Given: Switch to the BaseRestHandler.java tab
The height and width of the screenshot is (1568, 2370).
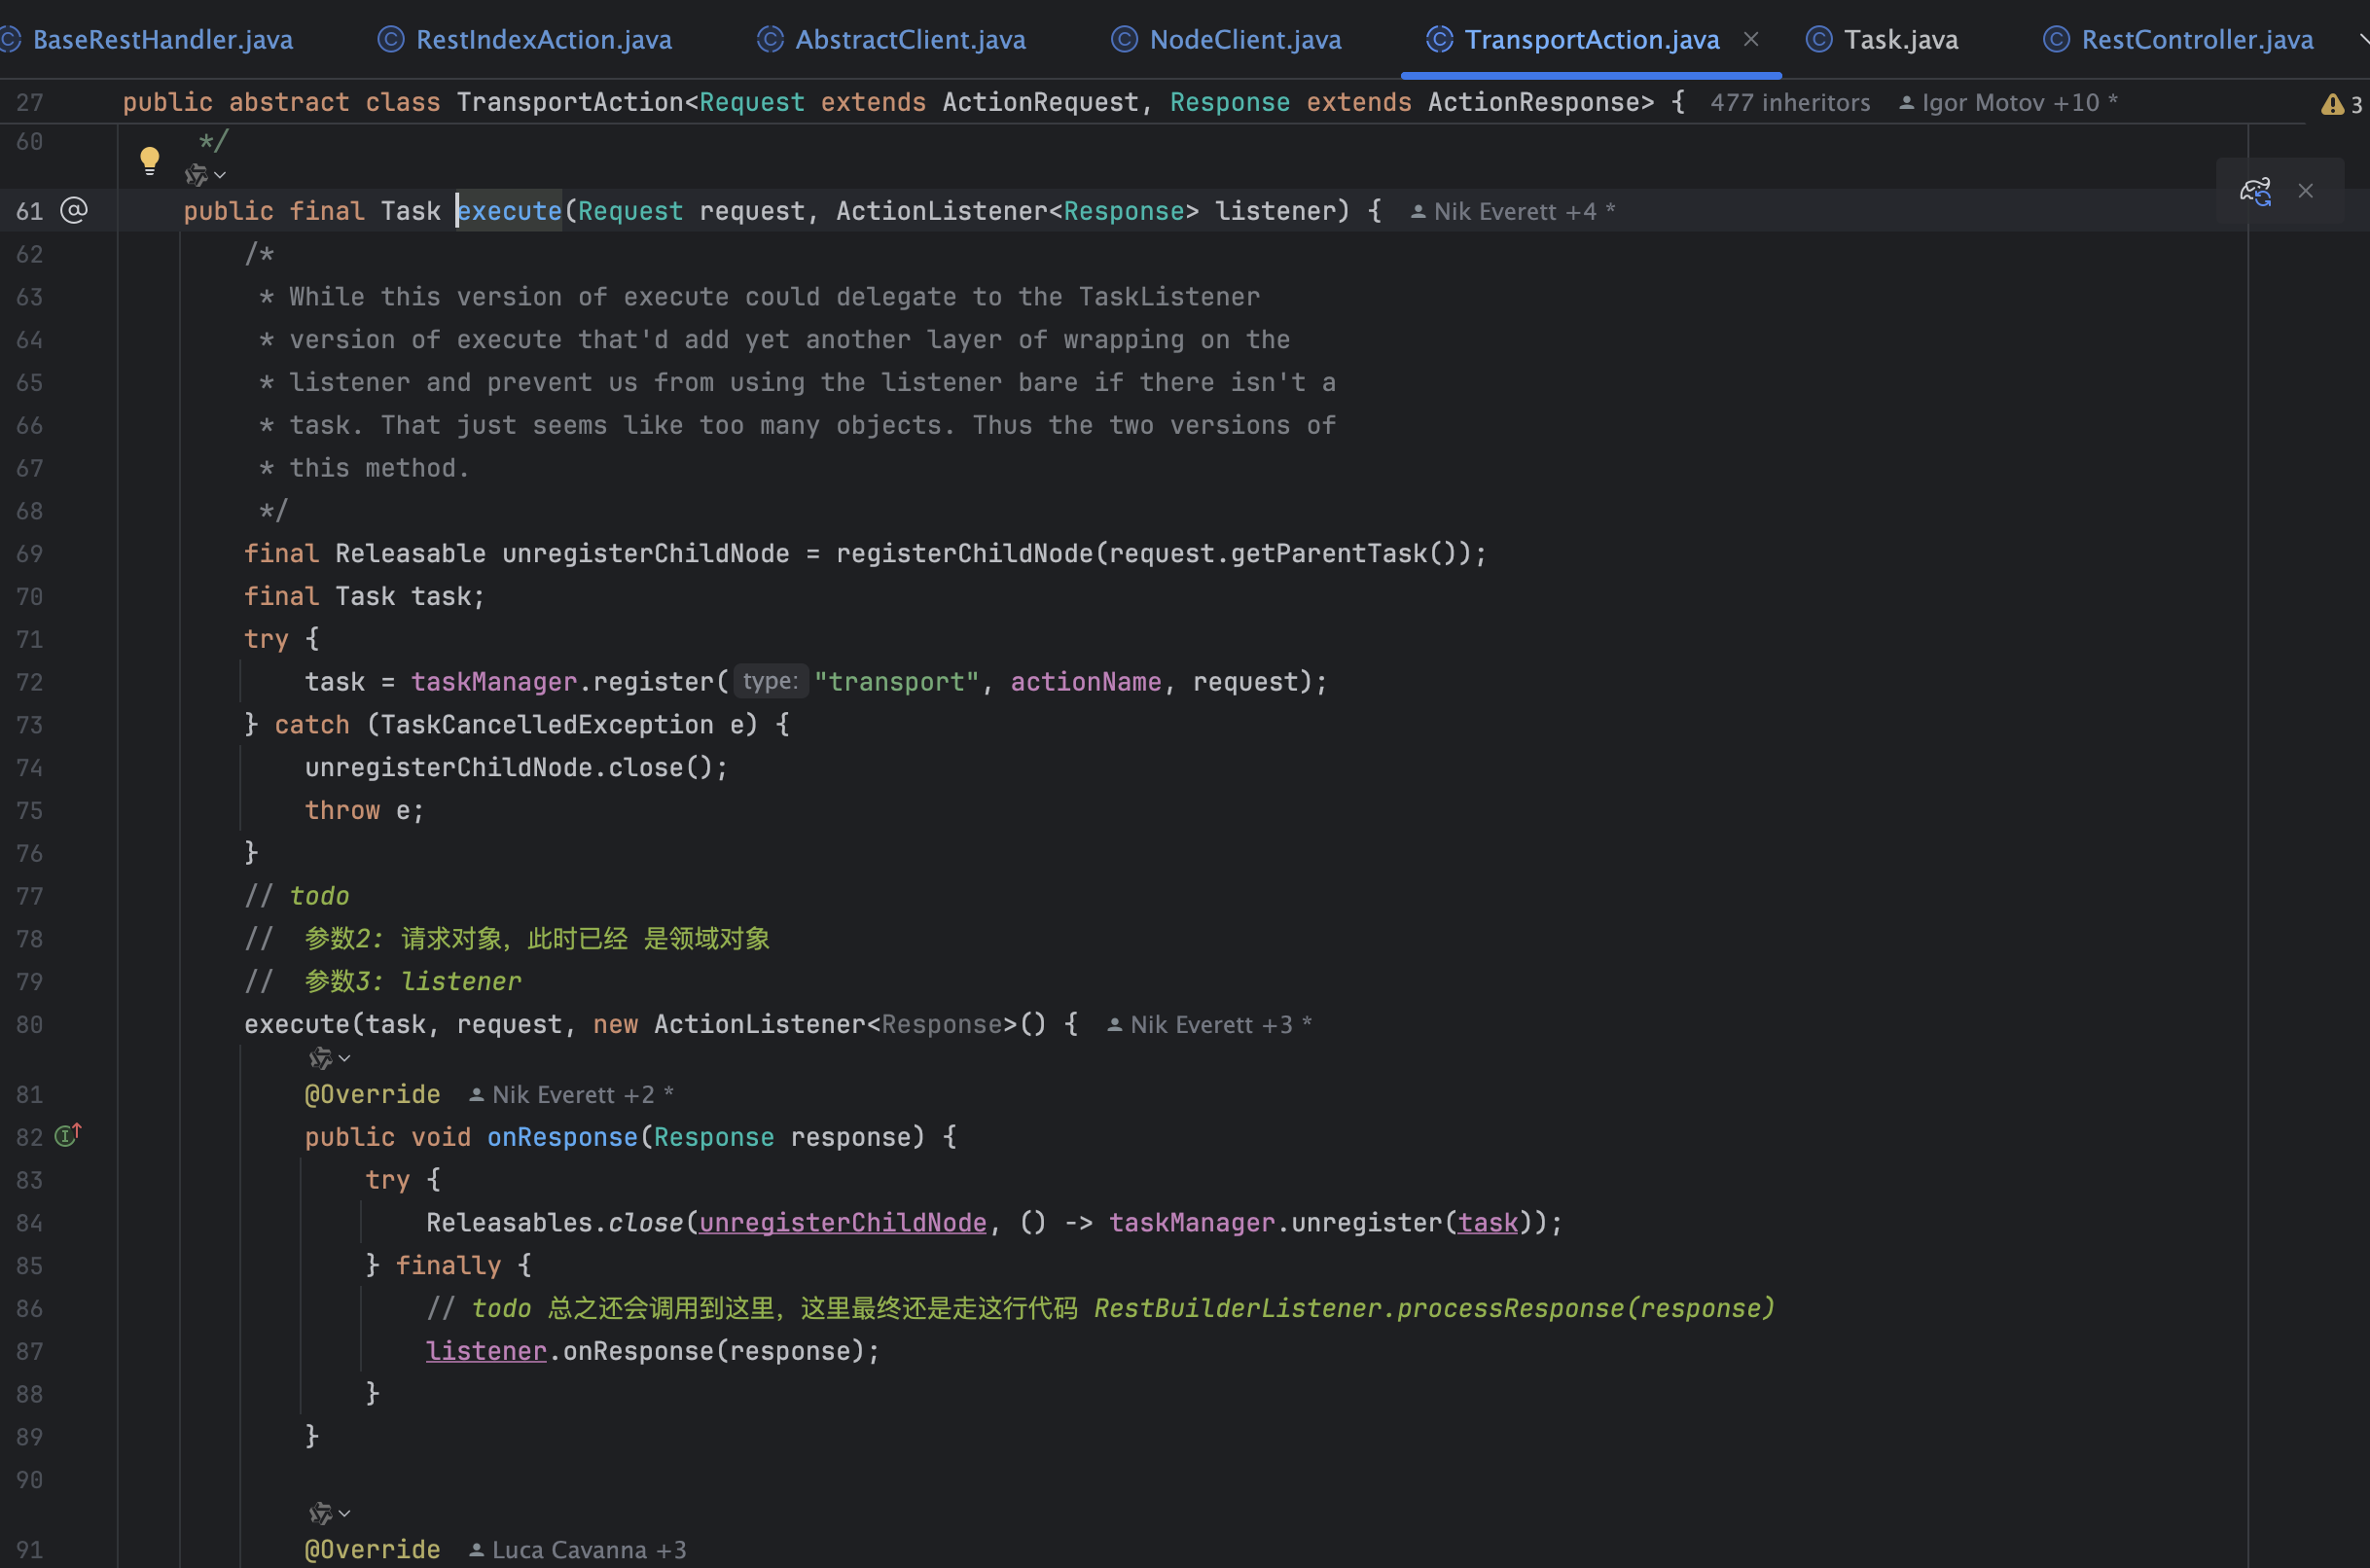Looking at the screenshot, I should coord(162,40).
